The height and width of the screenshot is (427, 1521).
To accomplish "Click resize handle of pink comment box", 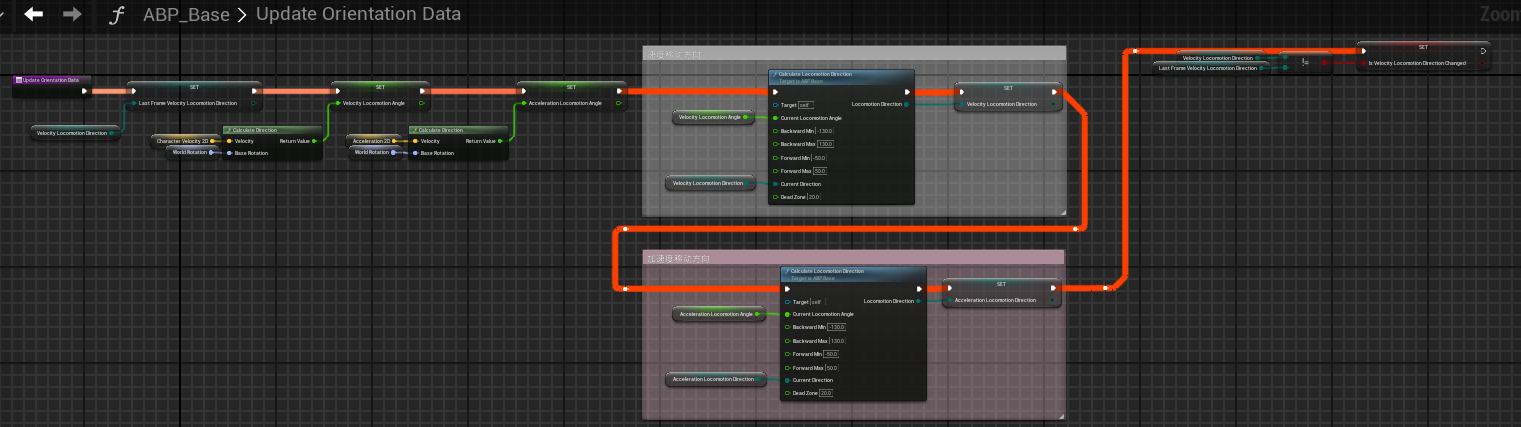I will click(1062, 415).
